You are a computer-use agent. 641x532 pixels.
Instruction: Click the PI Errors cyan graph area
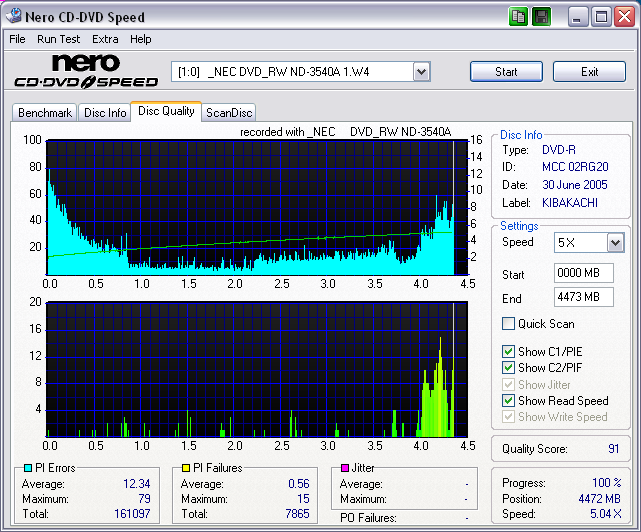coord(257,207)
